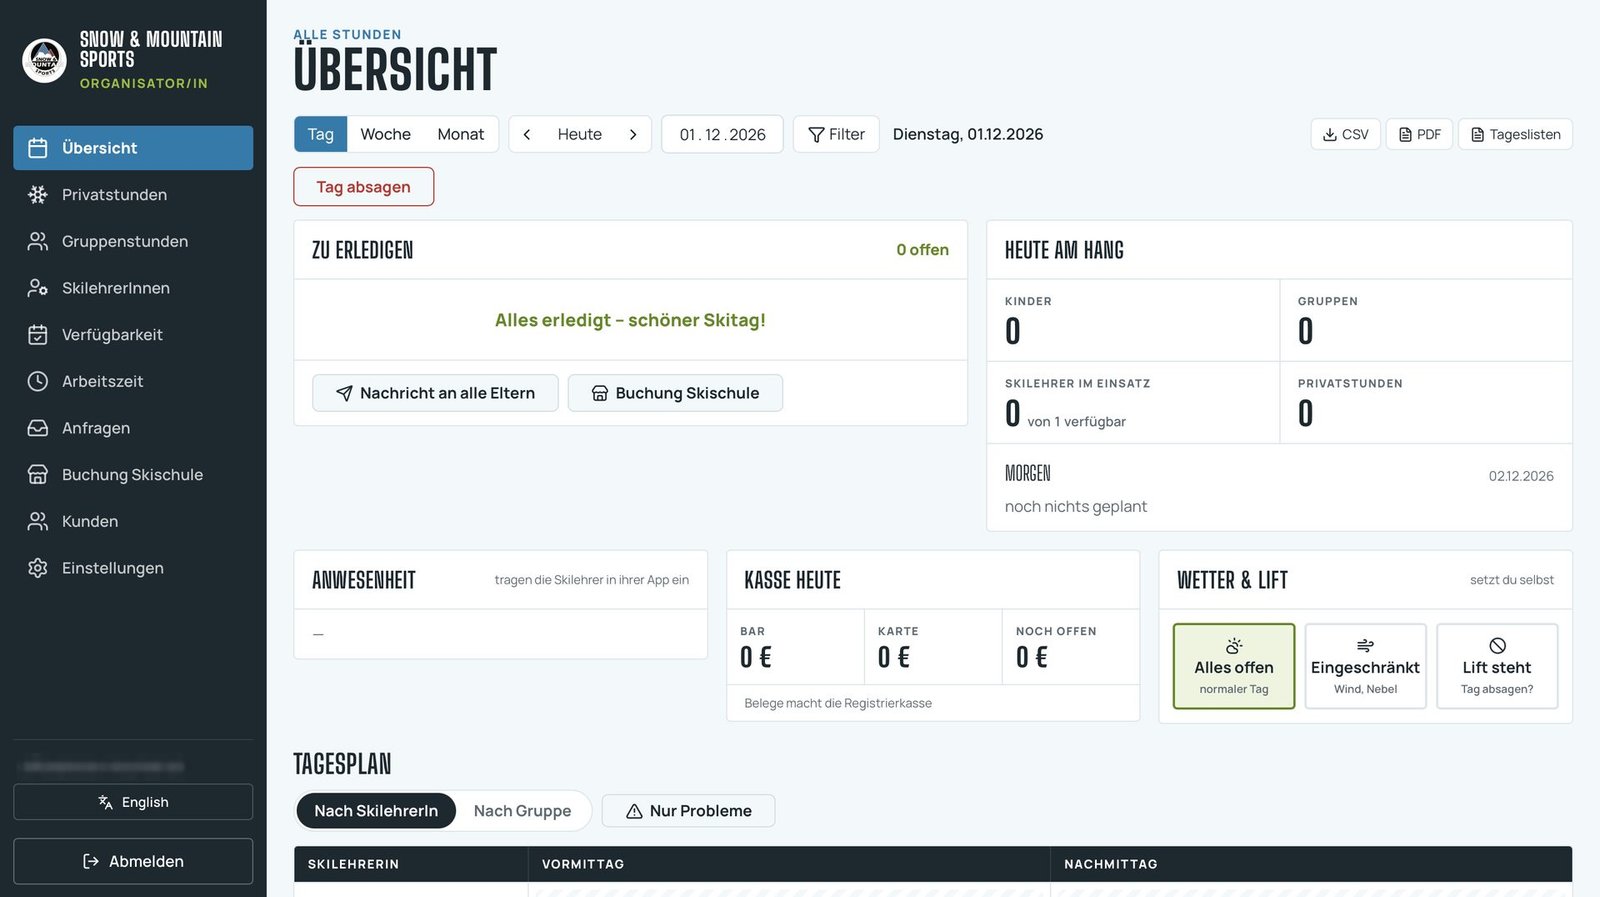This screenshot has width=1600, height=897.
Task: Select the Tag view
Action: [x=321, y=134]
